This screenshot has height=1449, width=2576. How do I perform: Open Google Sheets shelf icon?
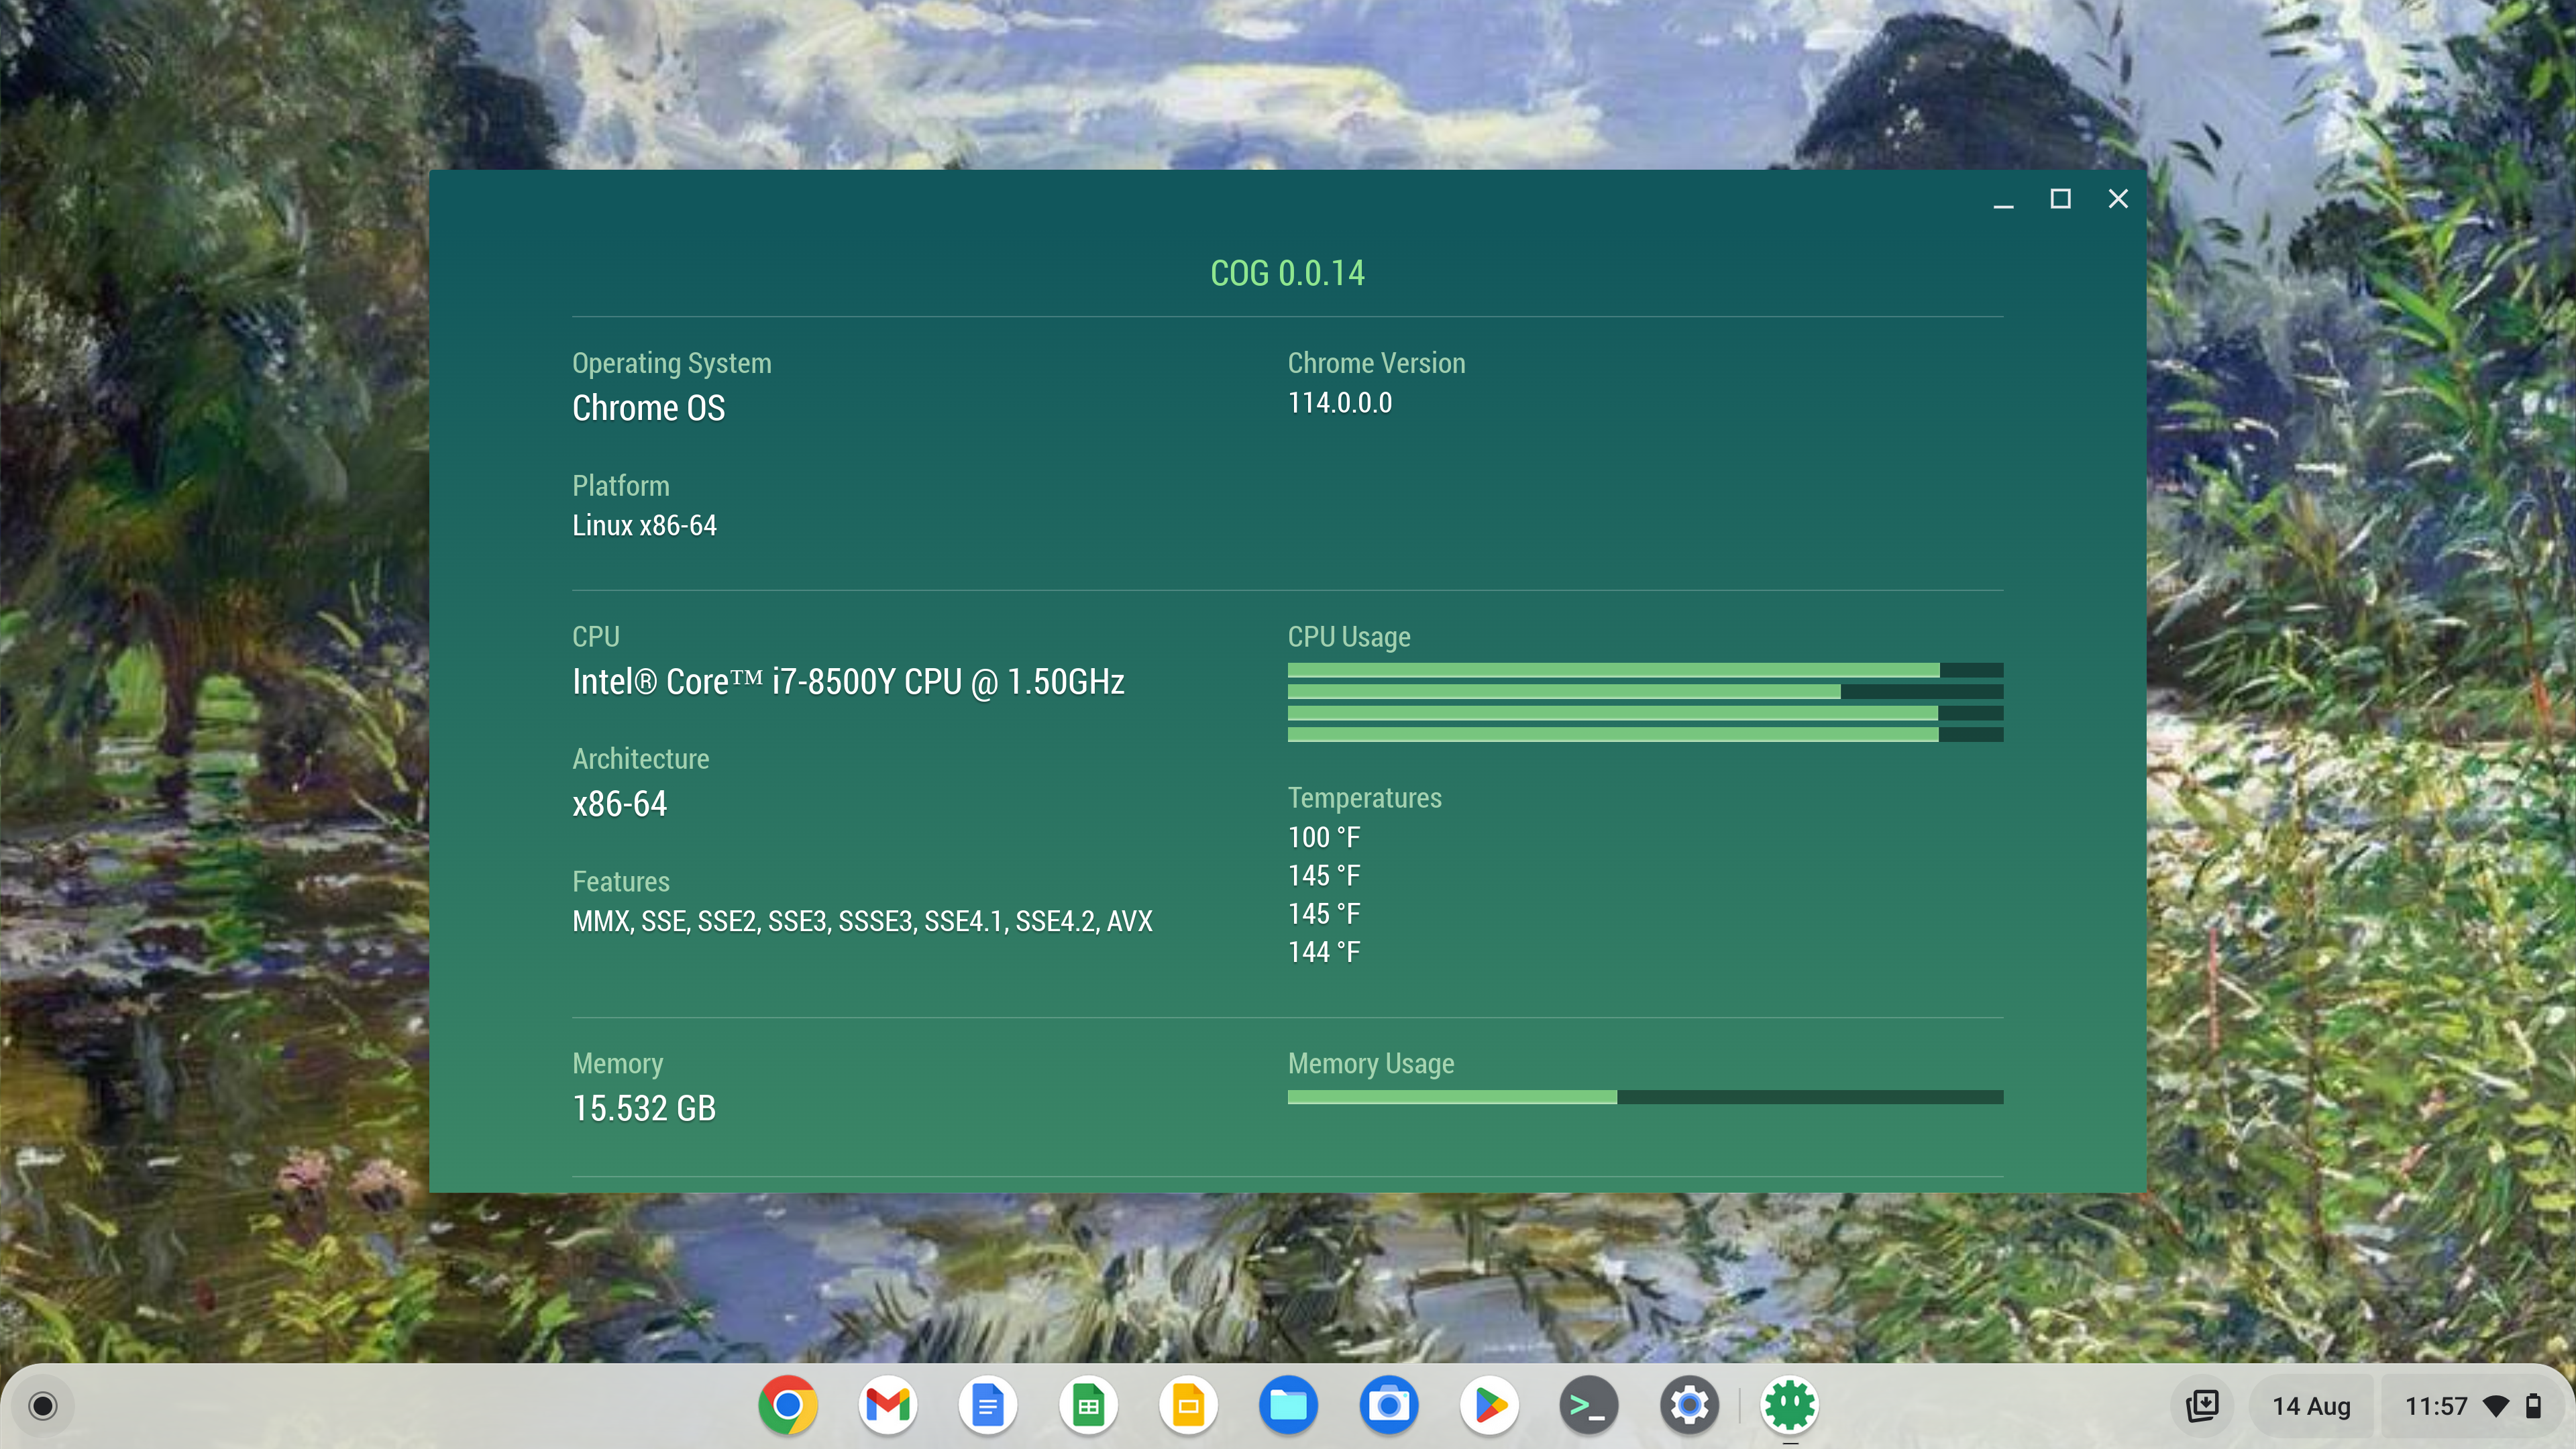click(x=1088, y=1405)
